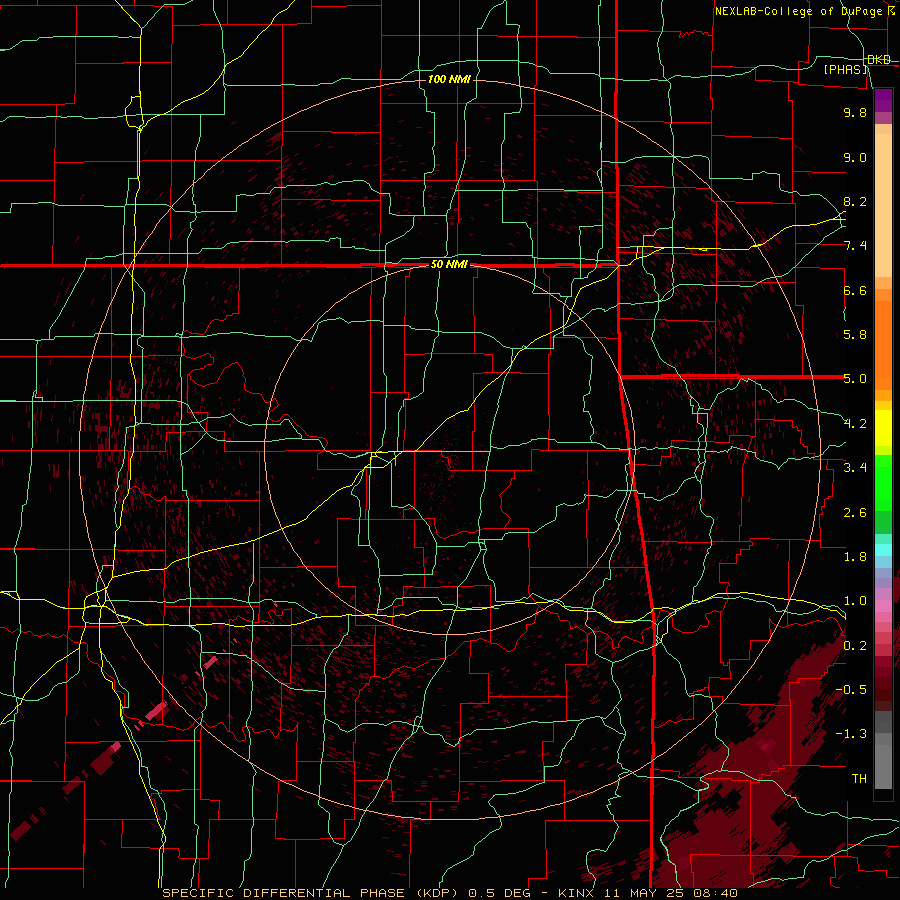Click the -0.5 scale label

(852, 690)
